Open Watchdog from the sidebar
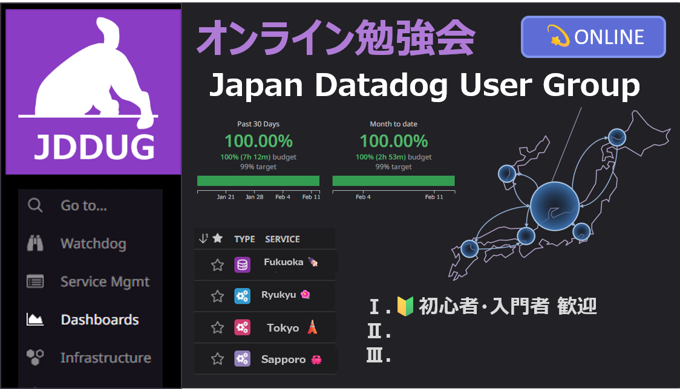The image size is (680, 389). pyautogui.click(x=93, y=244)
